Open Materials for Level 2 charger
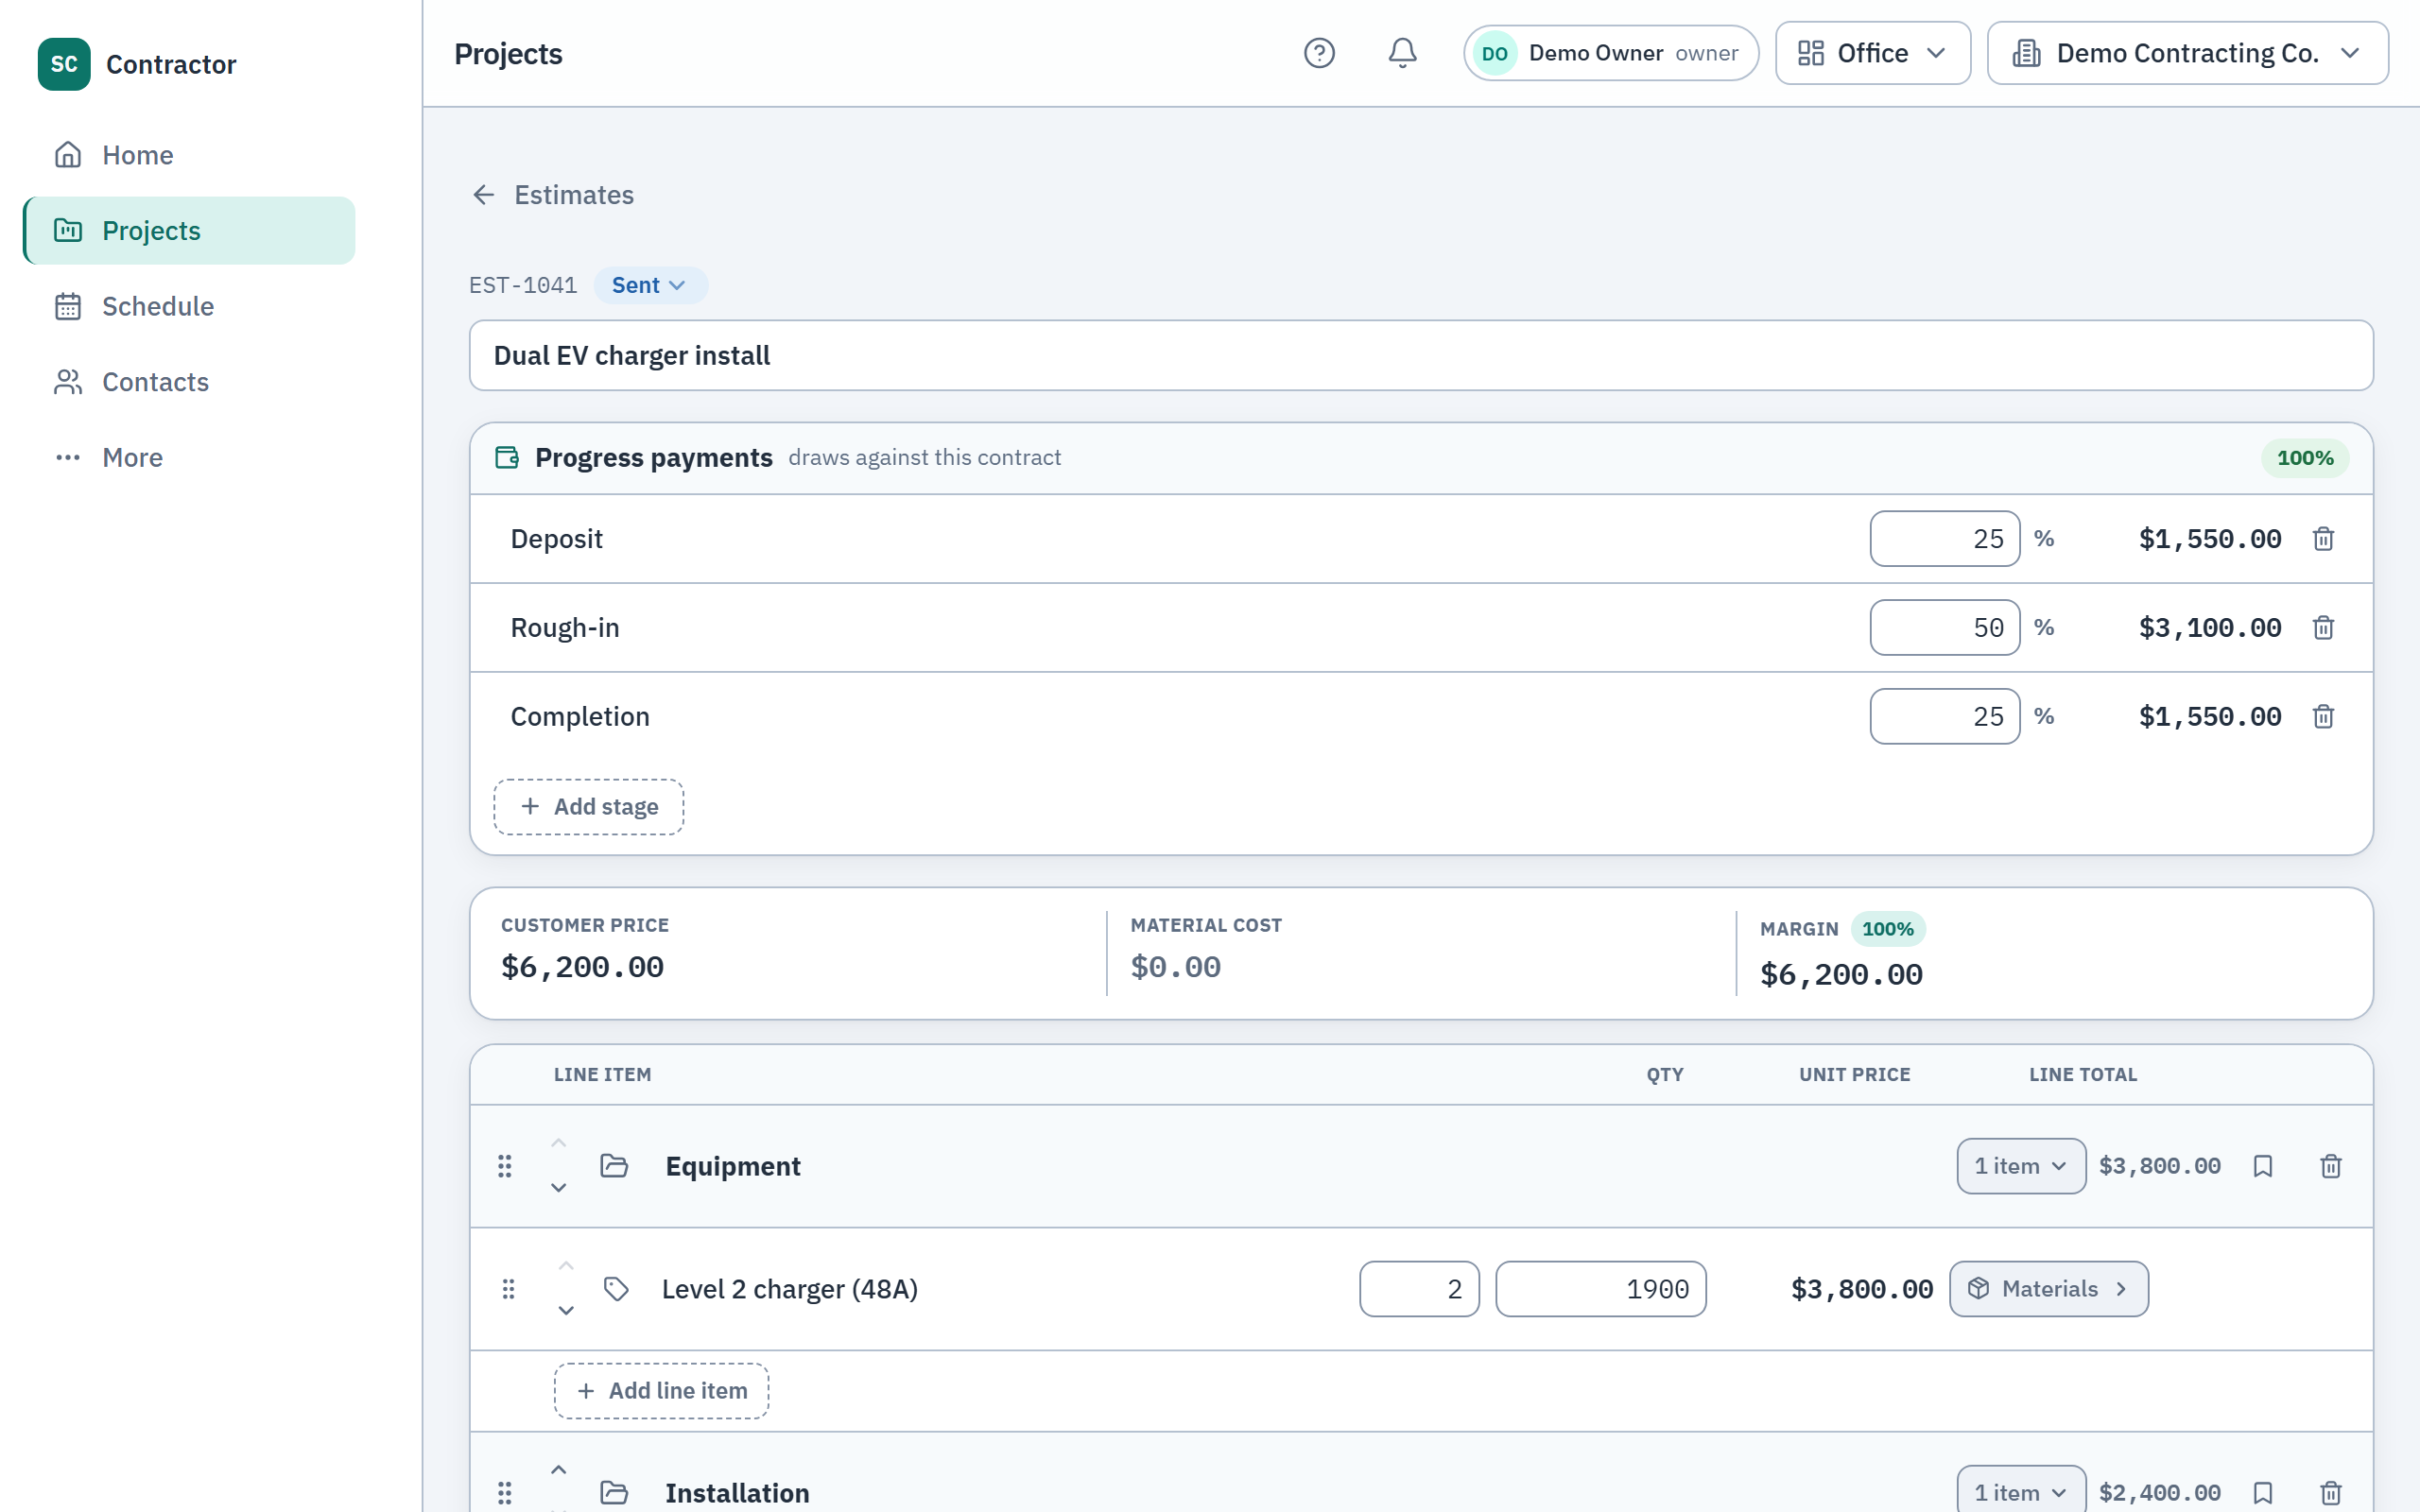The width and height of the screenshot is (2420, 1512). point(2048,1289)
